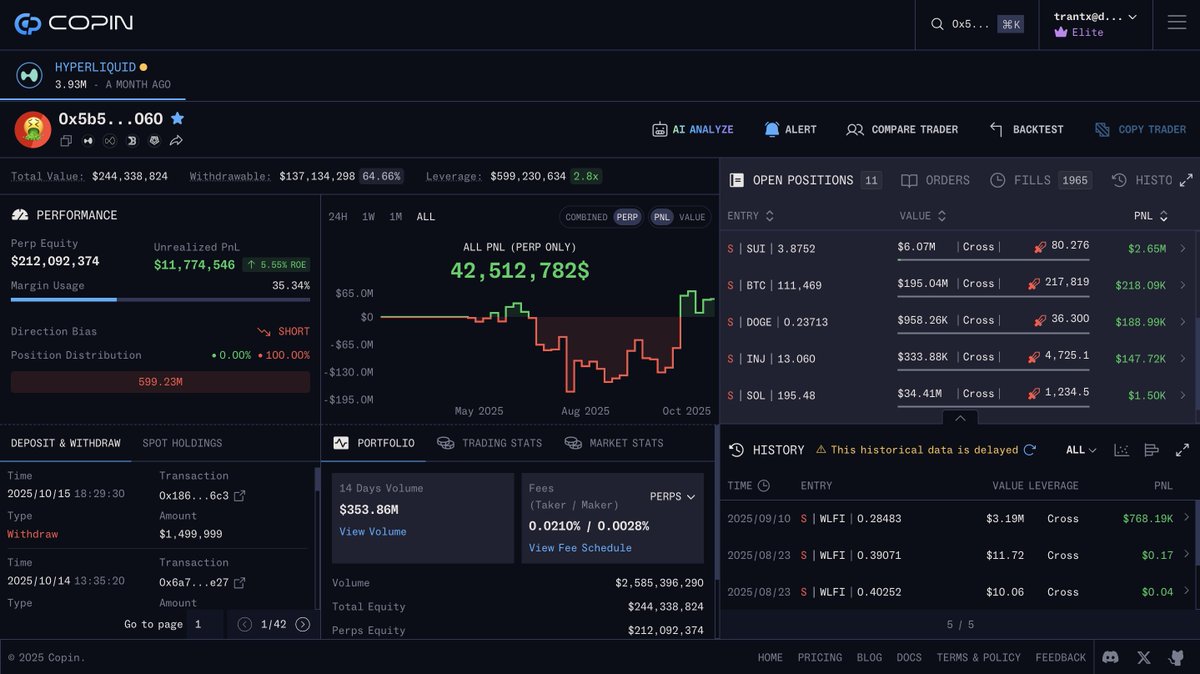
Task: Expand the History panel fullscreen
Action: (1182, 450)
